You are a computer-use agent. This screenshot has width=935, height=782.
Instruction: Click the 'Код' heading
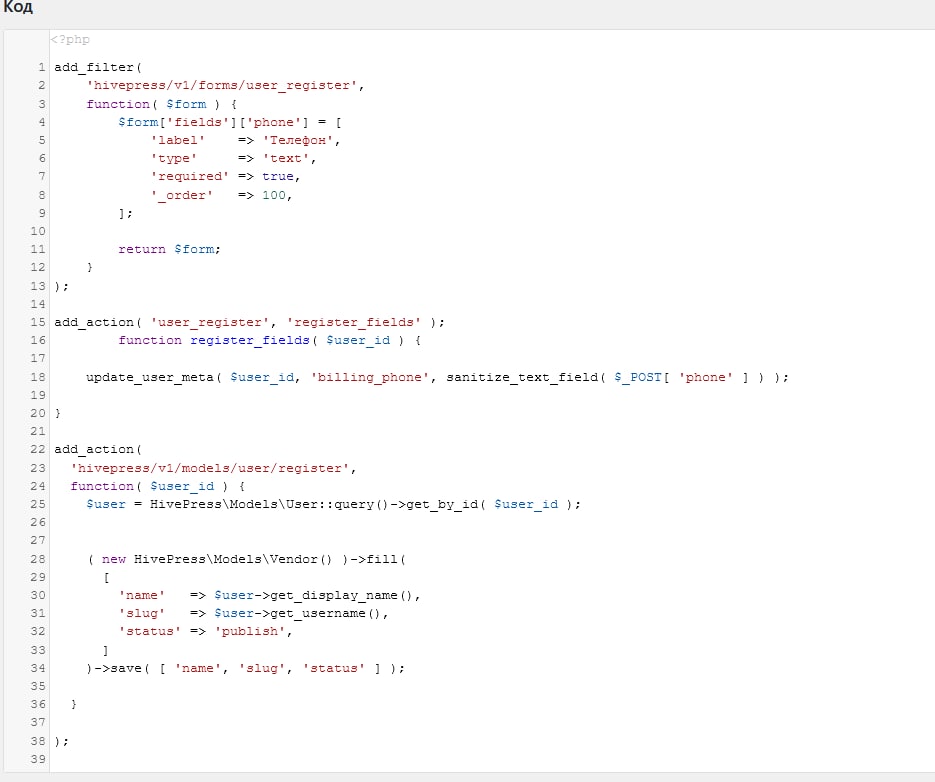click(18, 7)
